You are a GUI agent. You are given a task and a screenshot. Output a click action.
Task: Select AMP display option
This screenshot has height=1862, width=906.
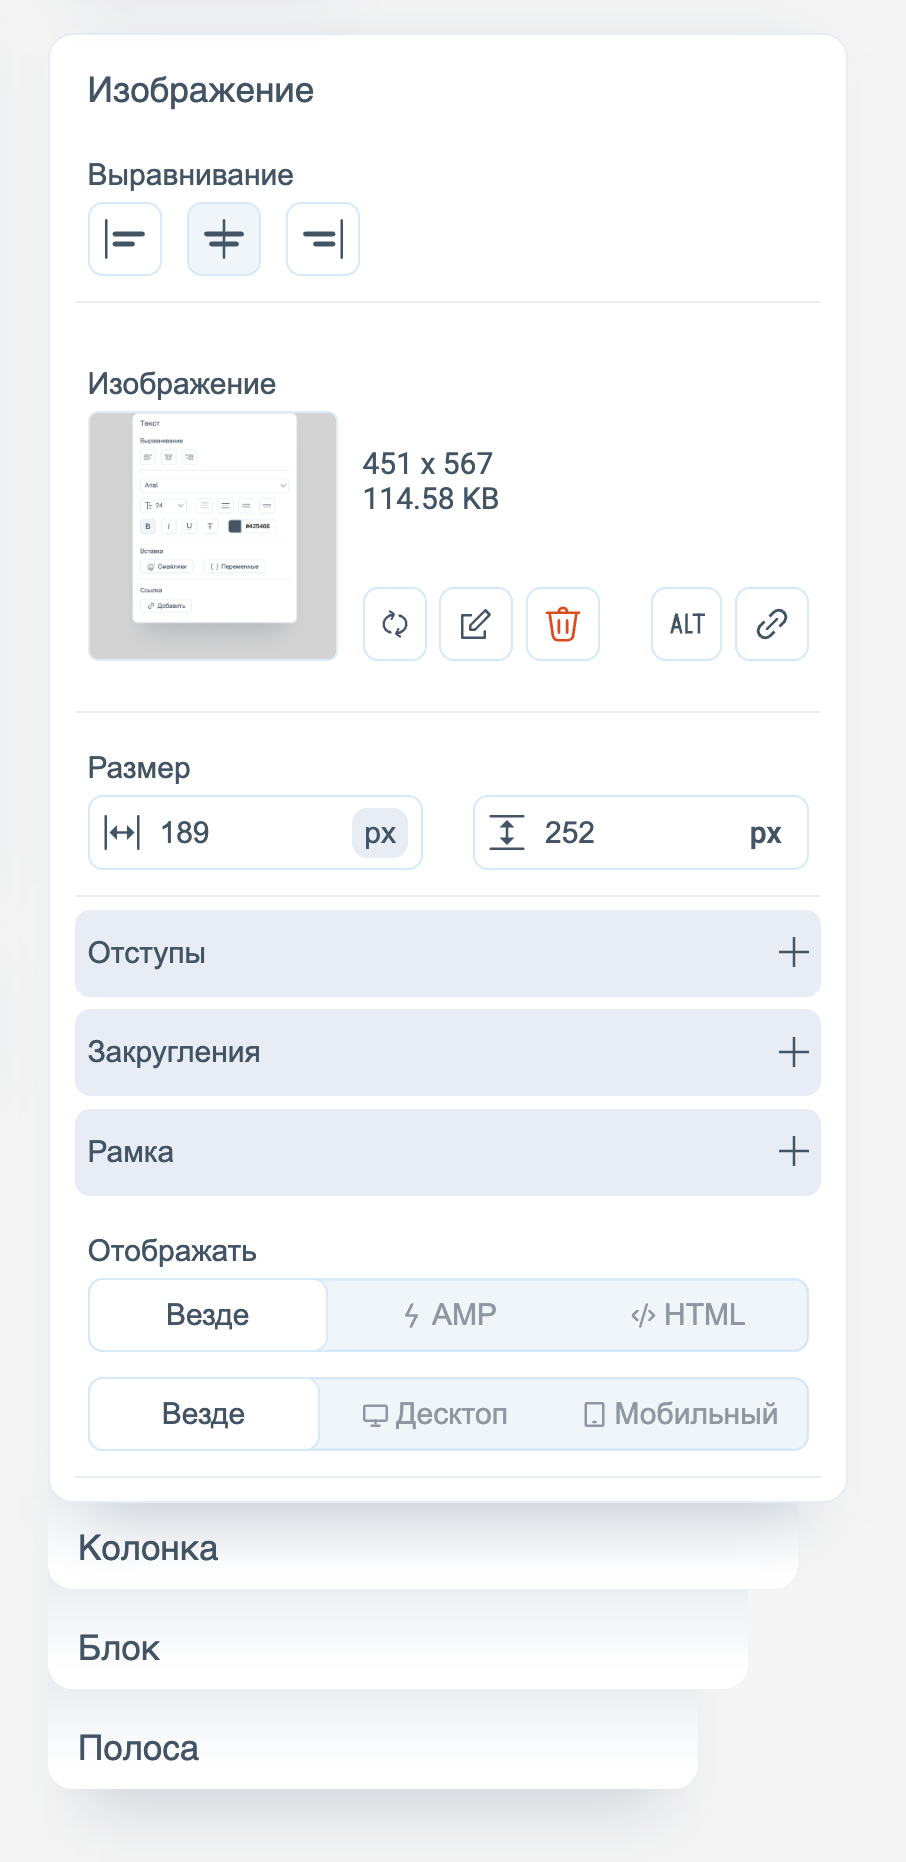point(449,1315)
